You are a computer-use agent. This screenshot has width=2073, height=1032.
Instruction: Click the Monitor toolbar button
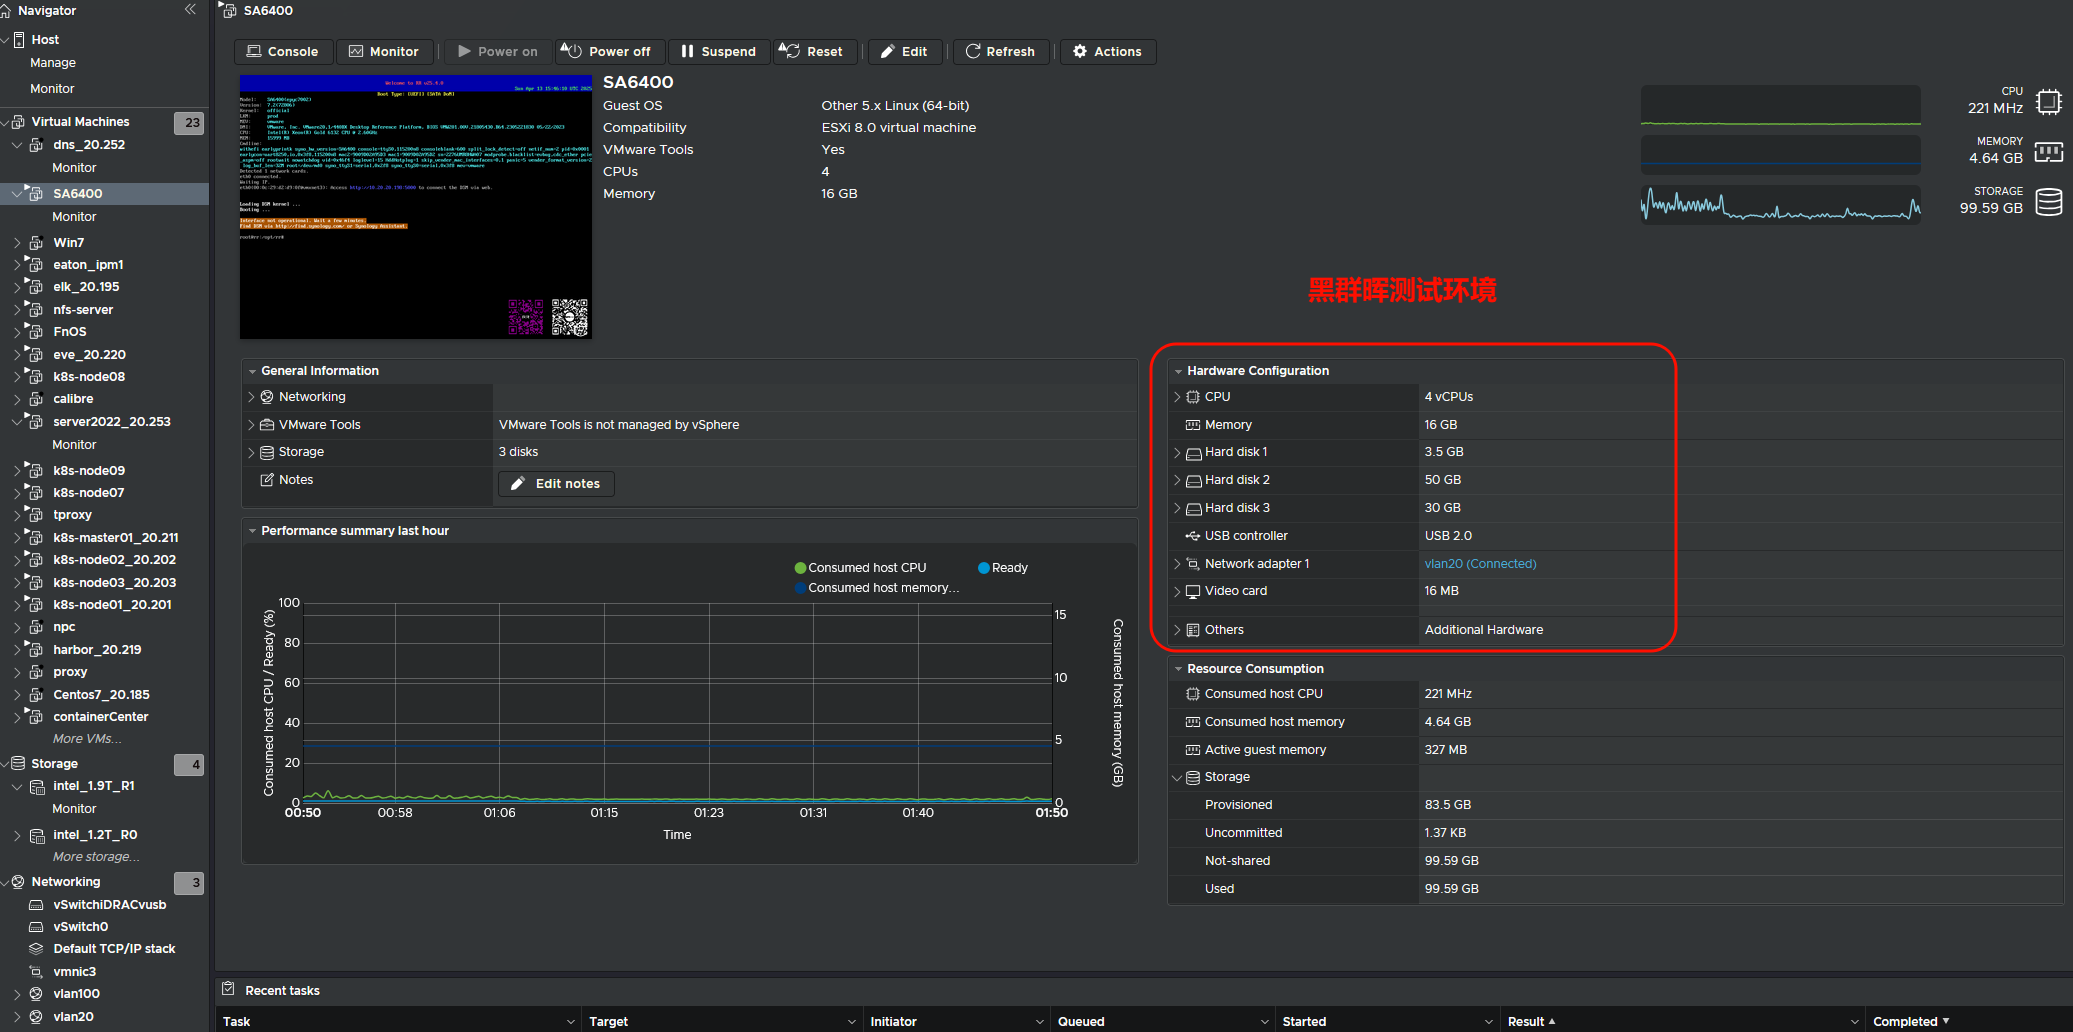click(x=384, y=52)
